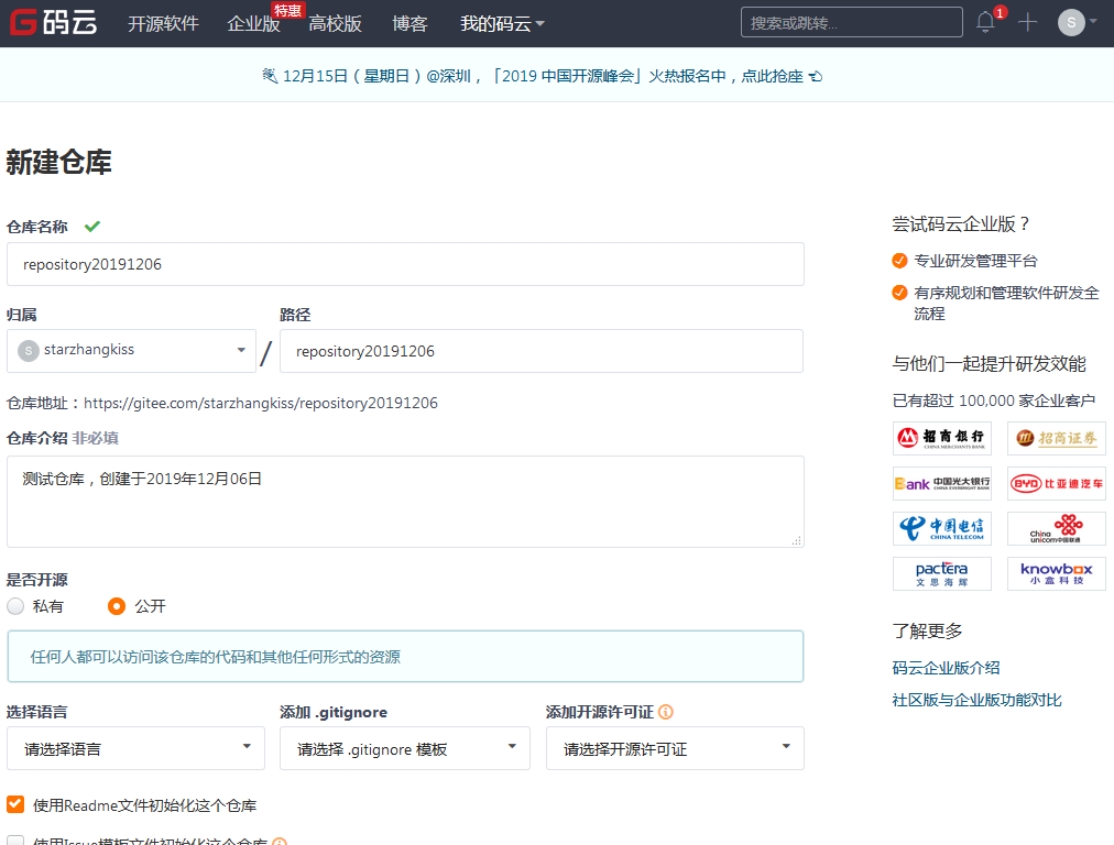Image resolution: width=1114 pixels, height=845 pixels.
Task: Open 企业版 in the top navigation
Action: 254,23
